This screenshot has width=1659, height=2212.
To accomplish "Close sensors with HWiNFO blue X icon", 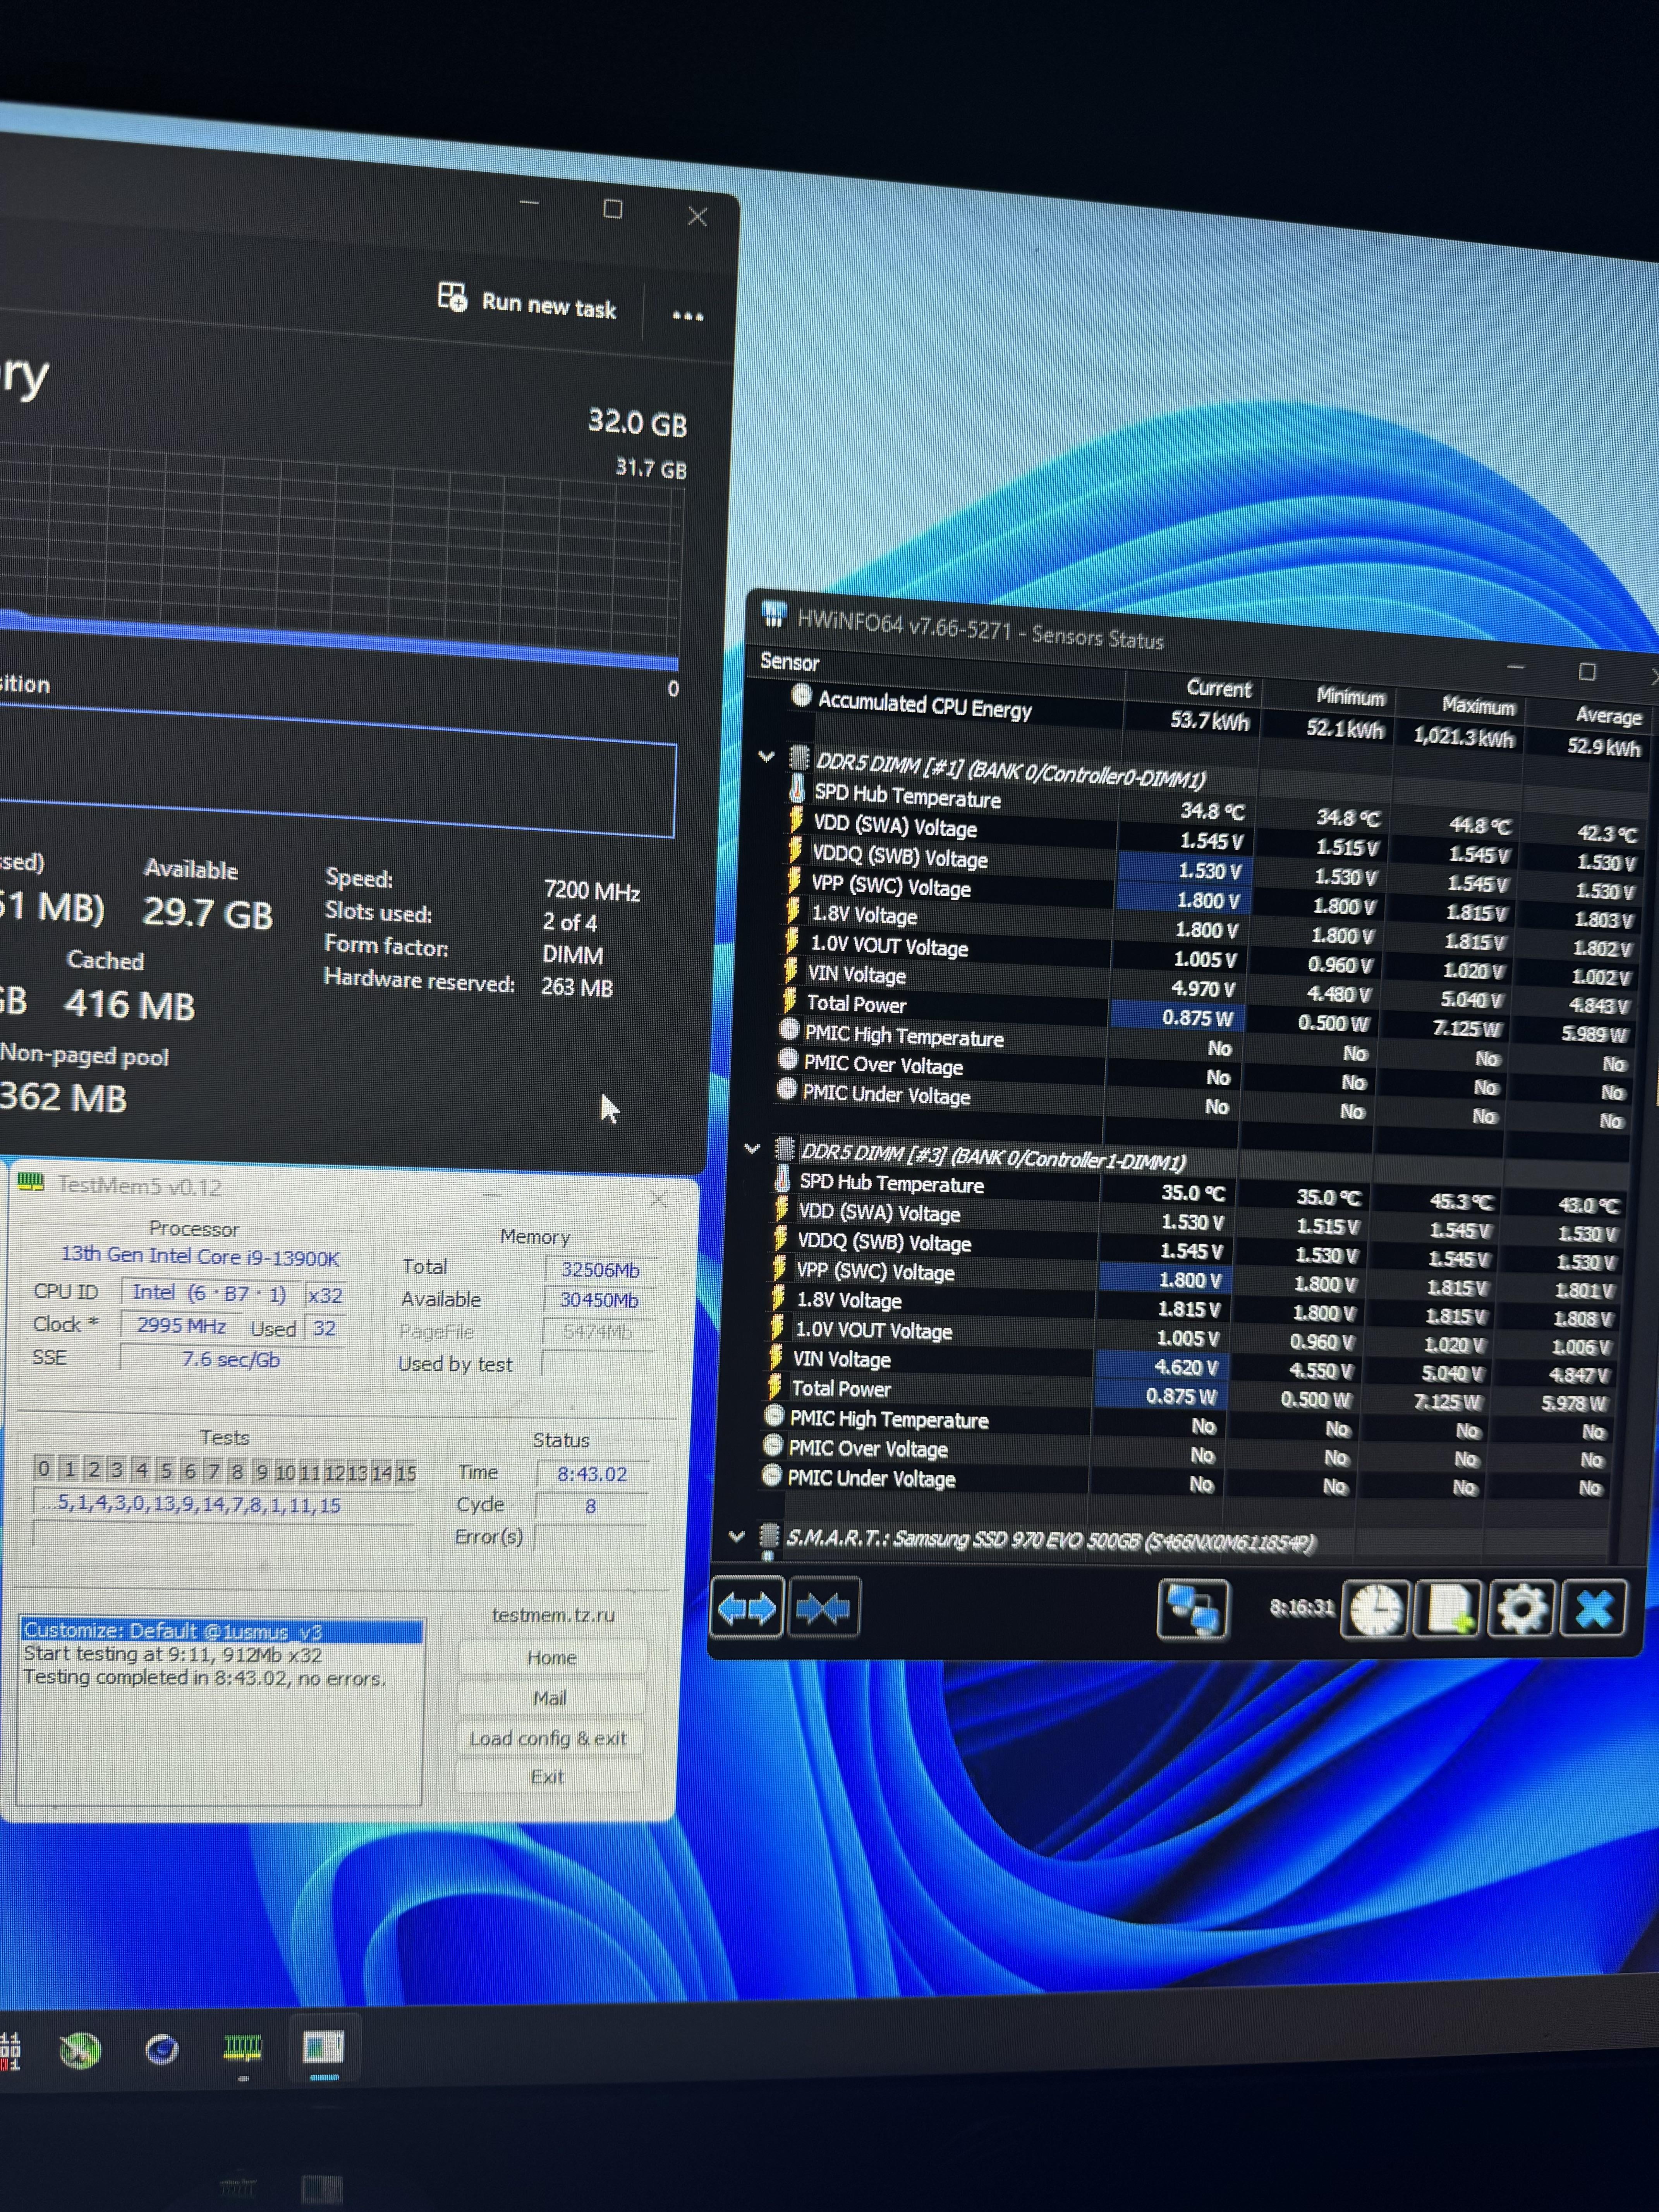I will [1593, 1610].
